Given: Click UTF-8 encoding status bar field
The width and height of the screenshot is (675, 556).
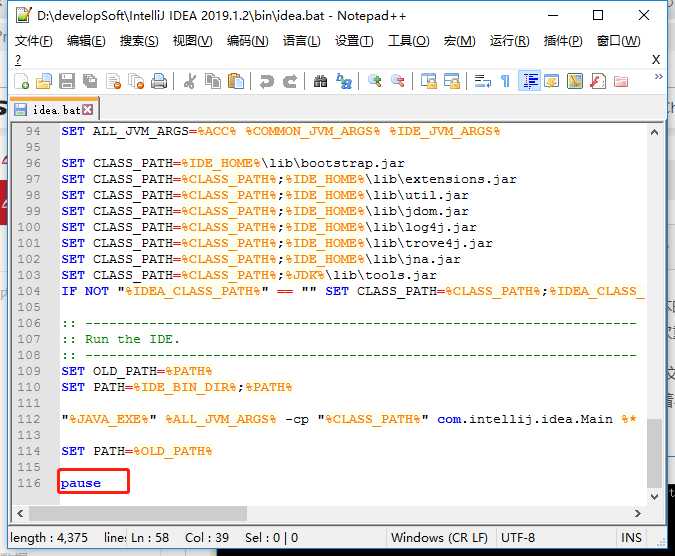Looking at the screenshot, I should (x=518, y=537).
